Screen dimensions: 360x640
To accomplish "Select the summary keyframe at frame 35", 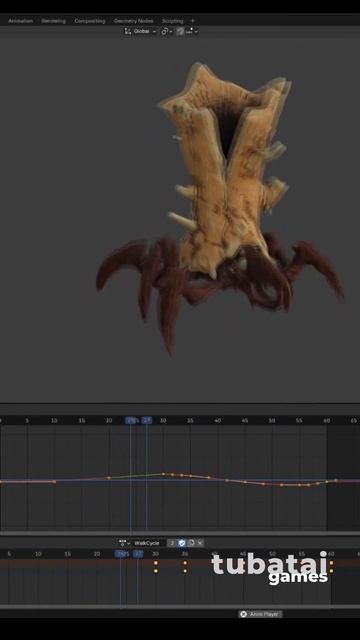I will pos(185,563).
